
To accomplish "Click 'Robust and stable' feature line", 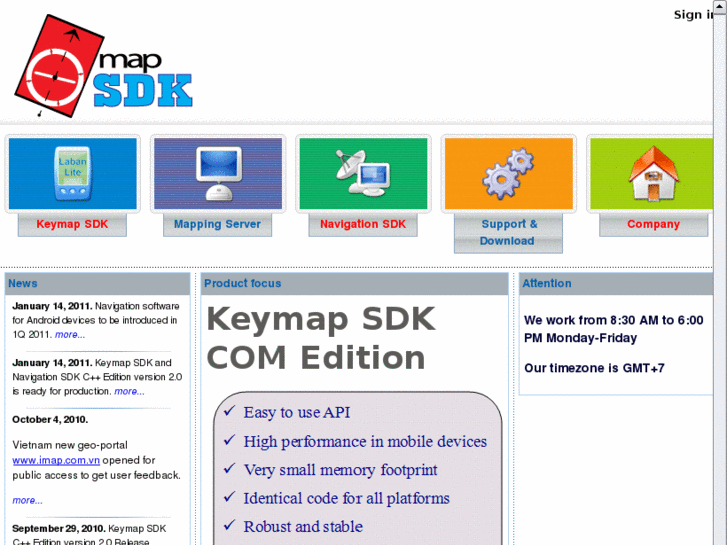I will point(303,527).
